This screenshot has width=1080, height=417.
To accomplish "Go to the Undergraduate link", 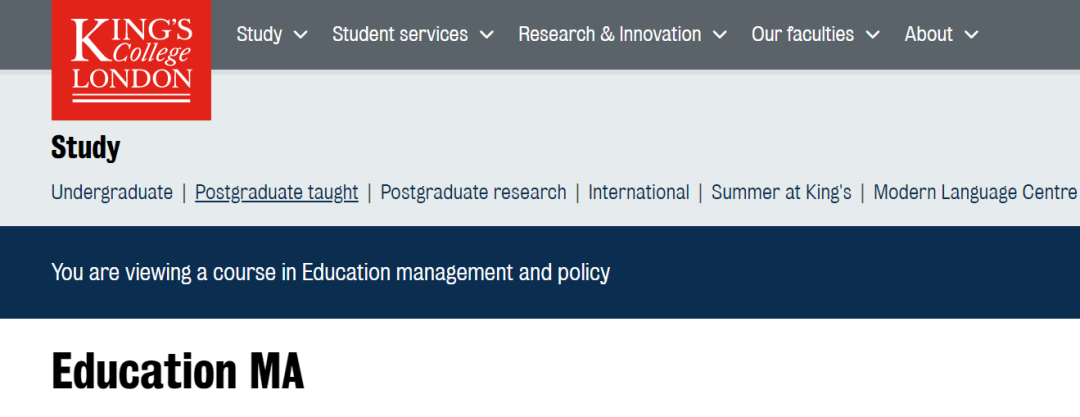I will [x=112, y=192].
